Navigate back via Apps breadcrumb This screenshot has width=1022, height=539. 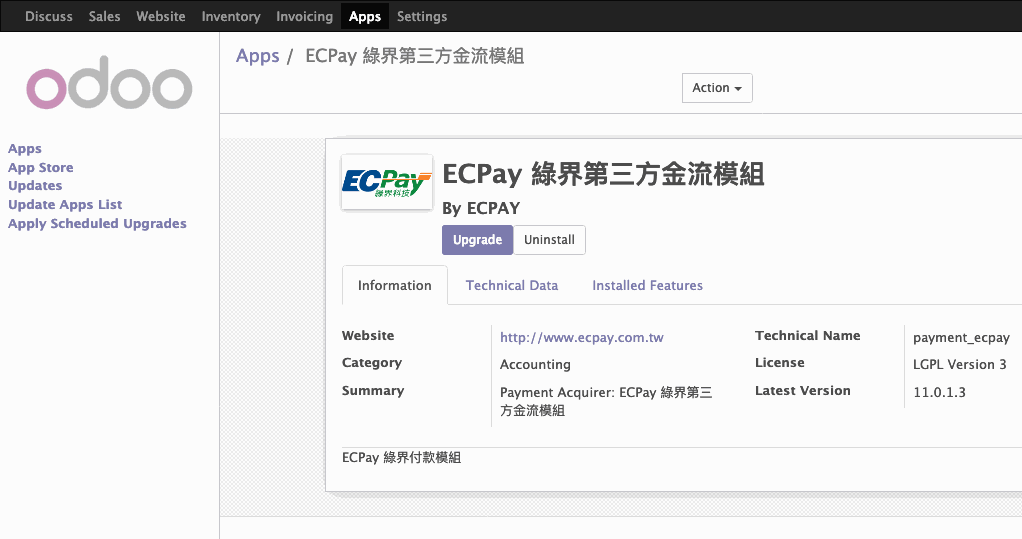click(257, 56)
